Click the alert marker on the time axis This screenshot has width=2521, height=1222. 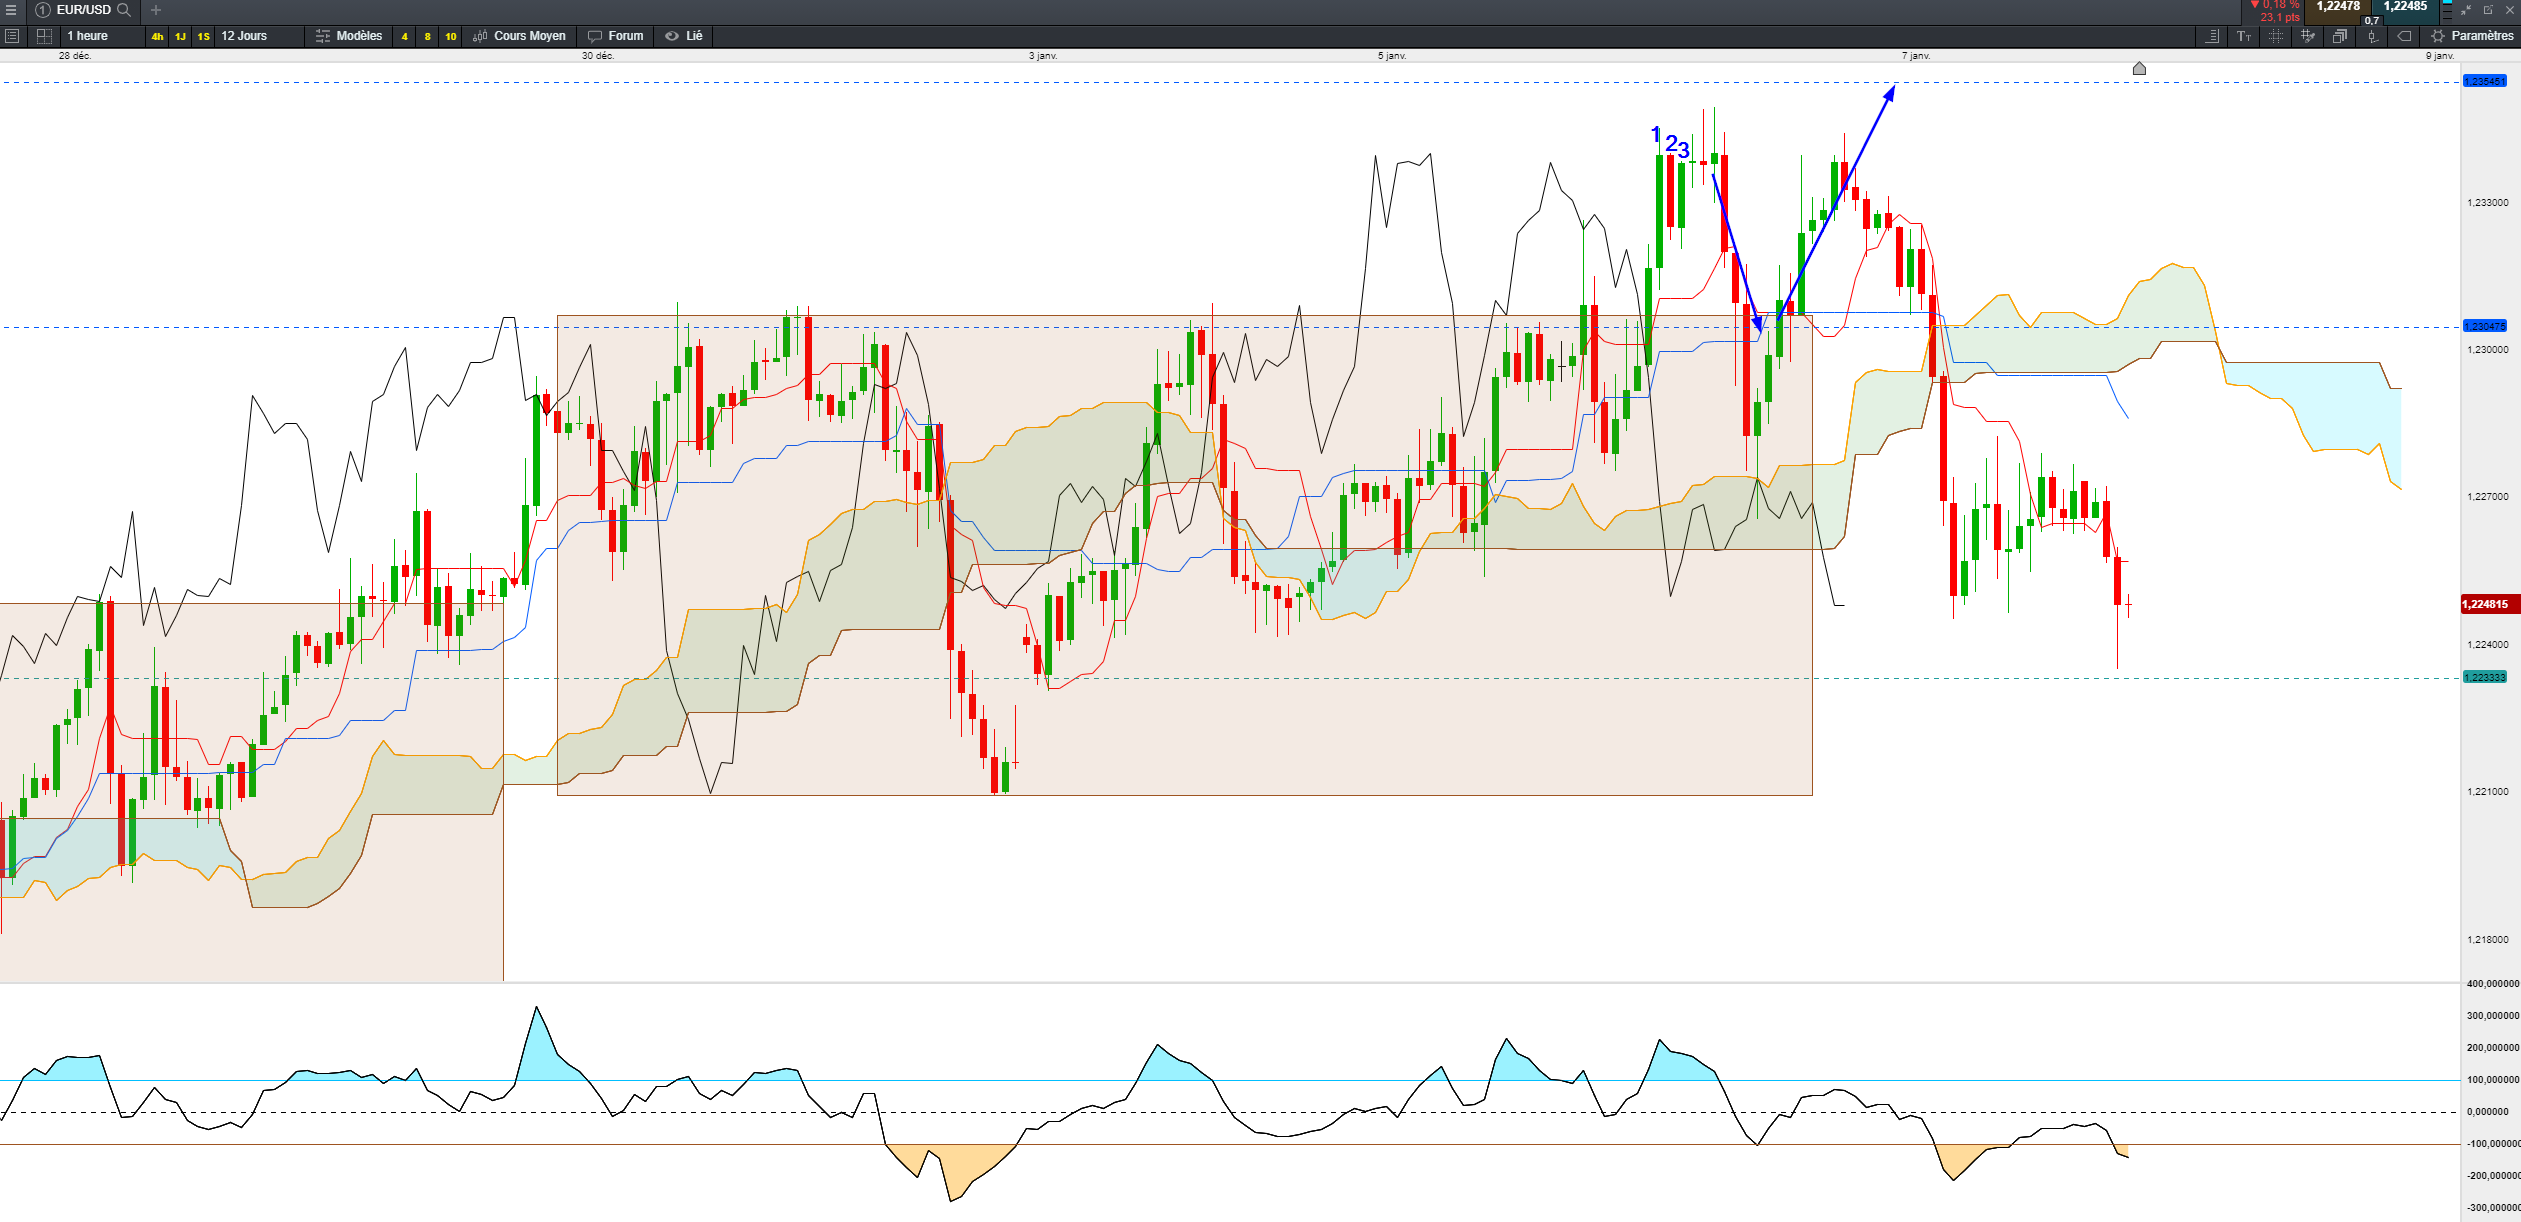pos(2139,68)
